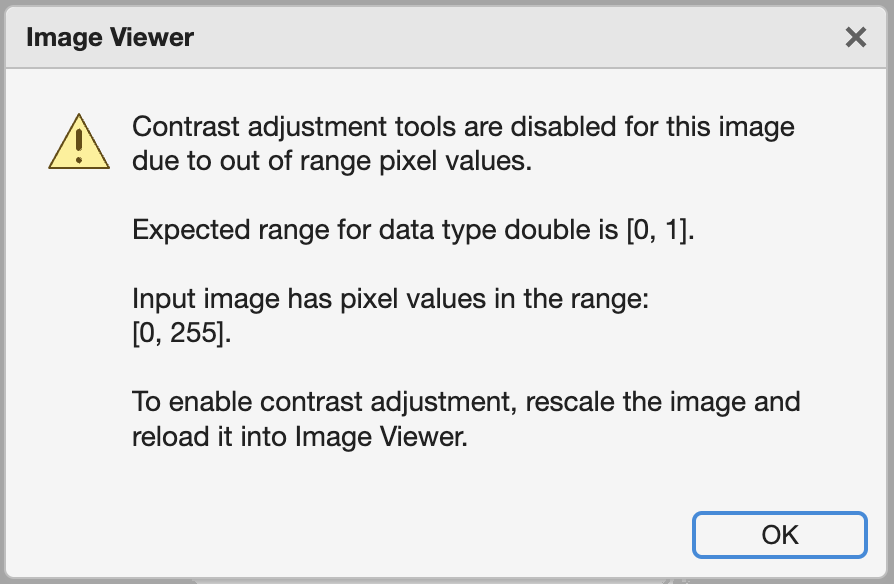Click the 'reload it into Image Viewer' line

click(x=300, y=437)
